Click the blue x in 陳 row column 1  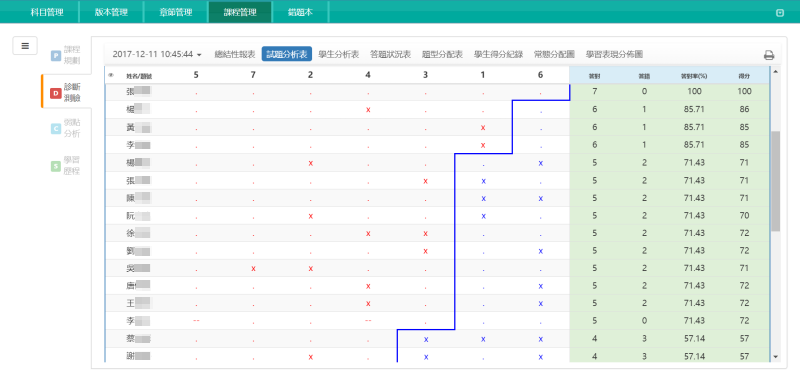pos(483,198)
